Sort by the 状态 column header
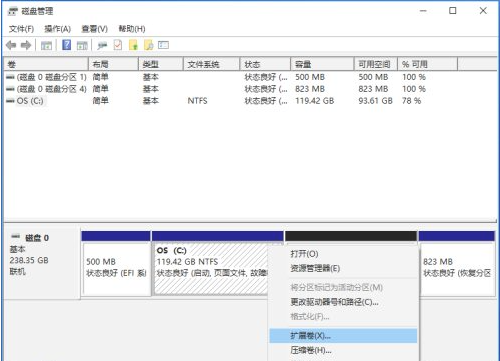Screen dimensions: 500x361 265,64
